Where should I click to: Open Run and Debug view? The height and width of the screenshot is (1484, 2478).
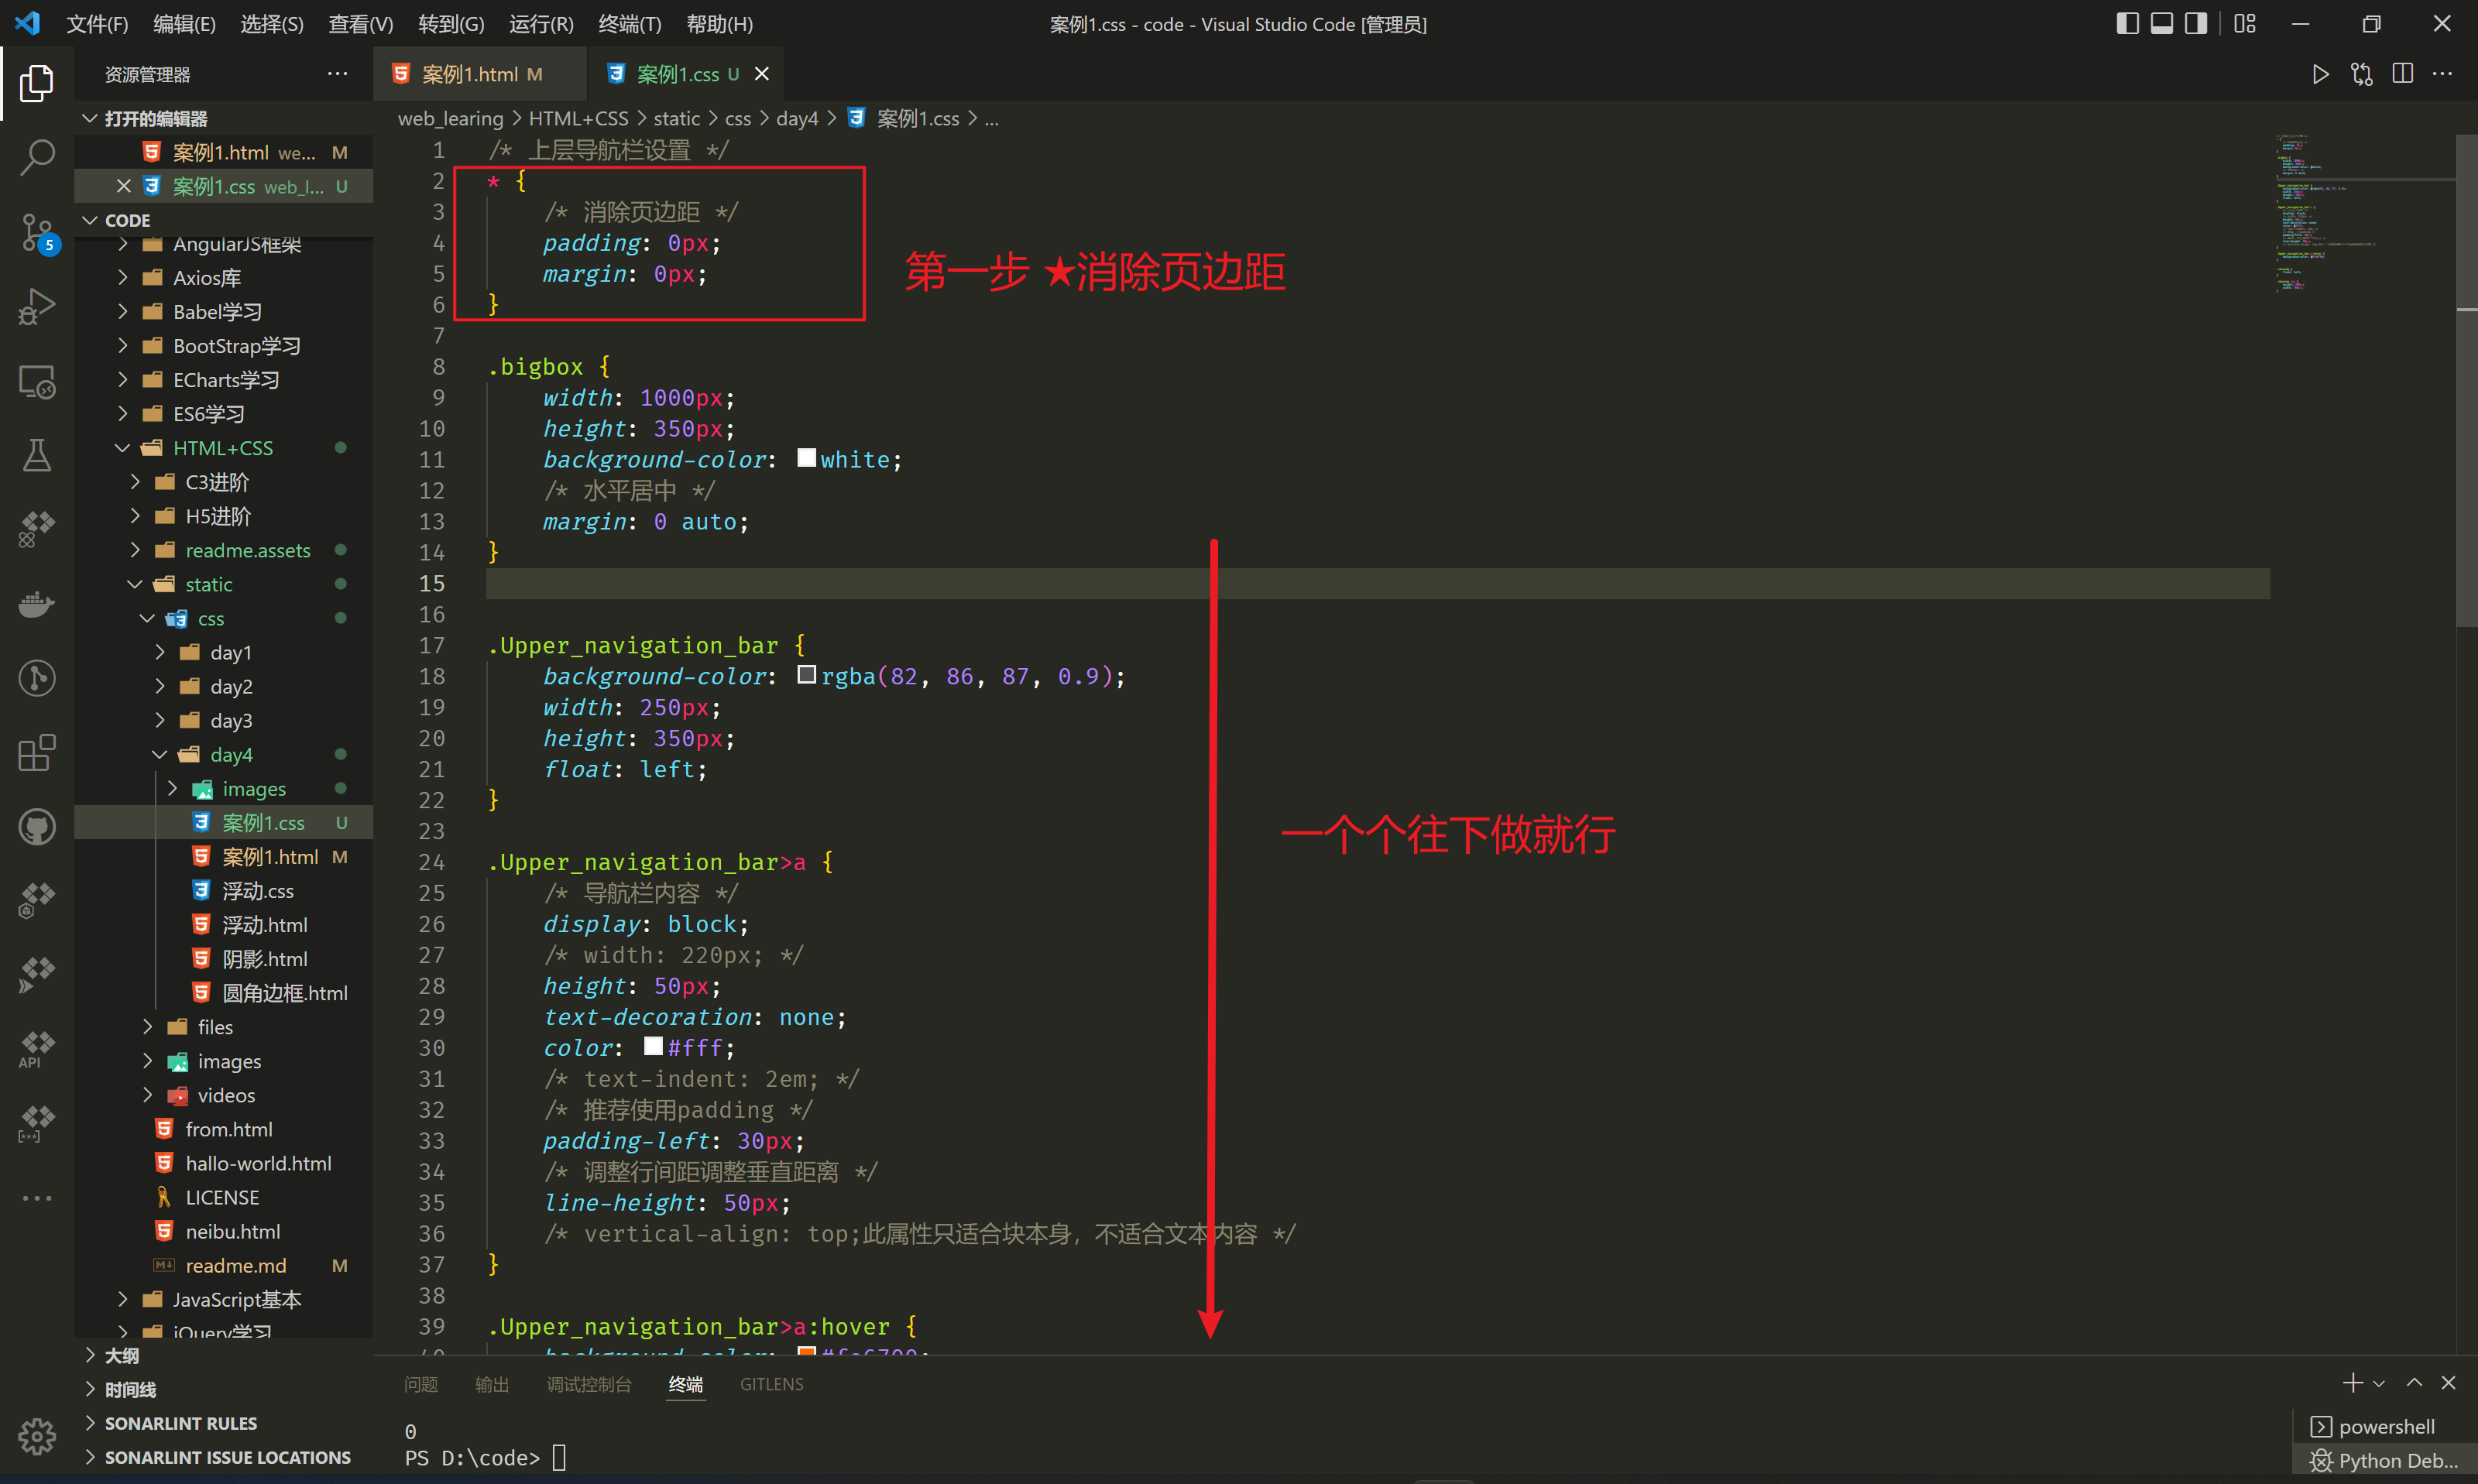click(x=37, y=306)
